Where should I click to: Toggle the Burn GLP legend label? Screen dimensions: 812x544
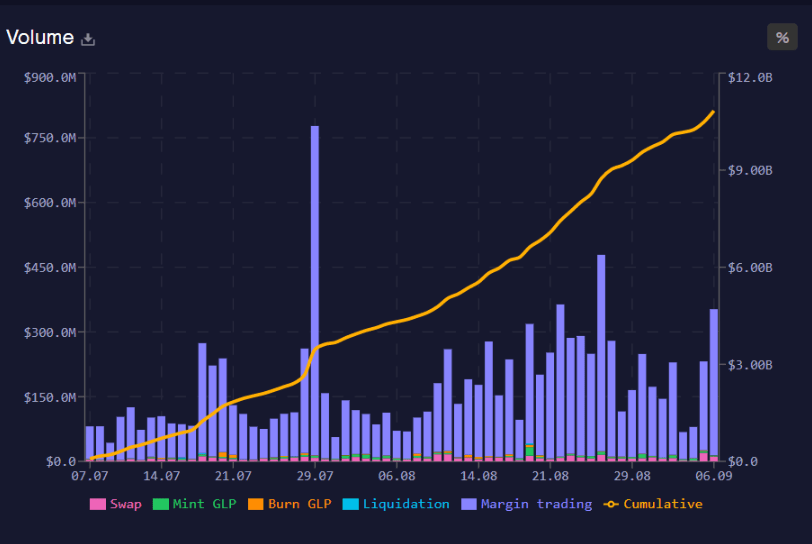coord(299,505)
